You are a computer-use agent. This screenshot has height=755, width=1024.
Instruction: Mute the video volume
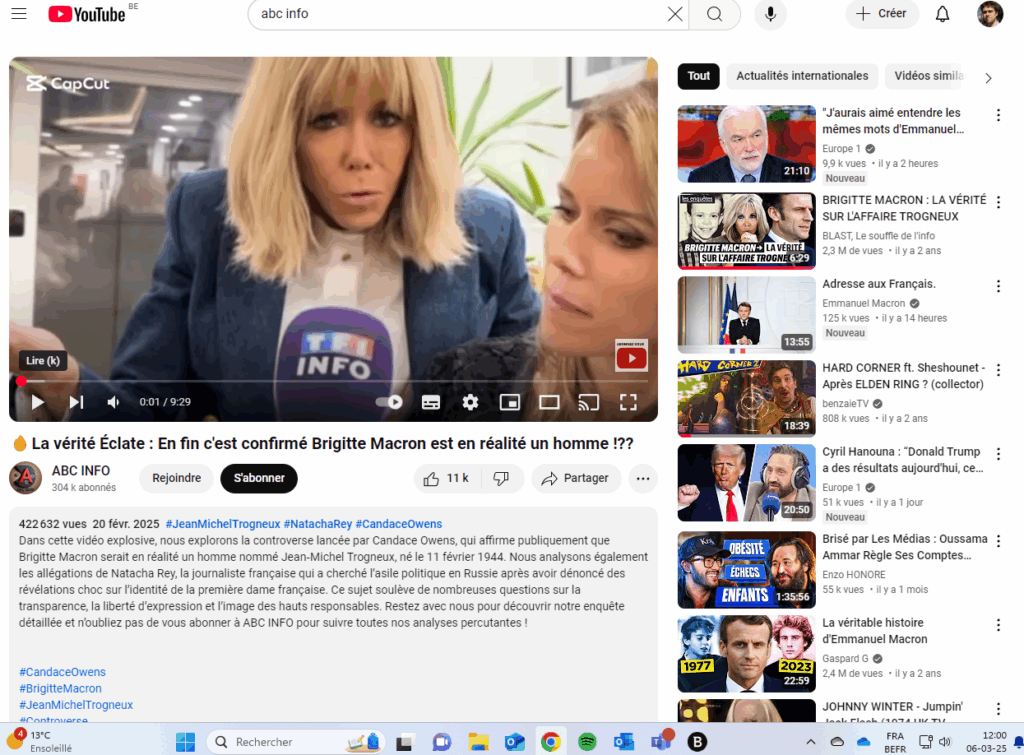[x=113, y=402]
